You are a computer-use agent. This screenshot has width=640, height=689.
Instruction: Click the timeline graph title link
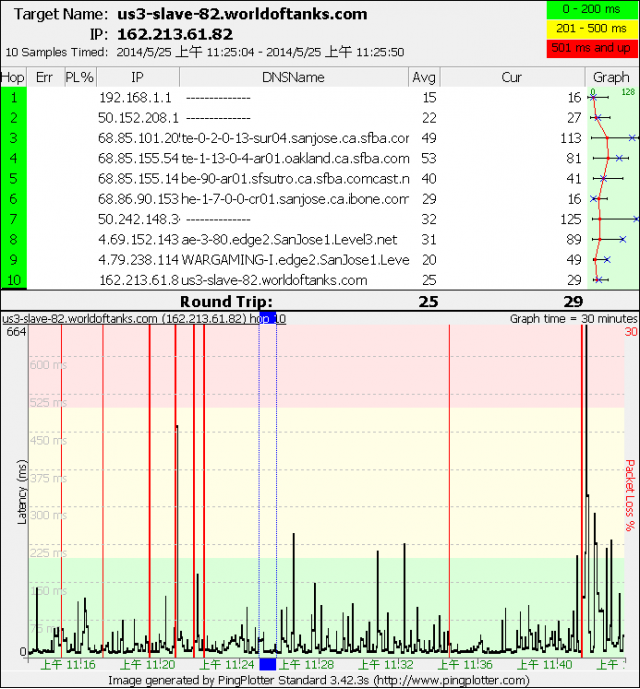pyautogui.click(x=144, y=319)
